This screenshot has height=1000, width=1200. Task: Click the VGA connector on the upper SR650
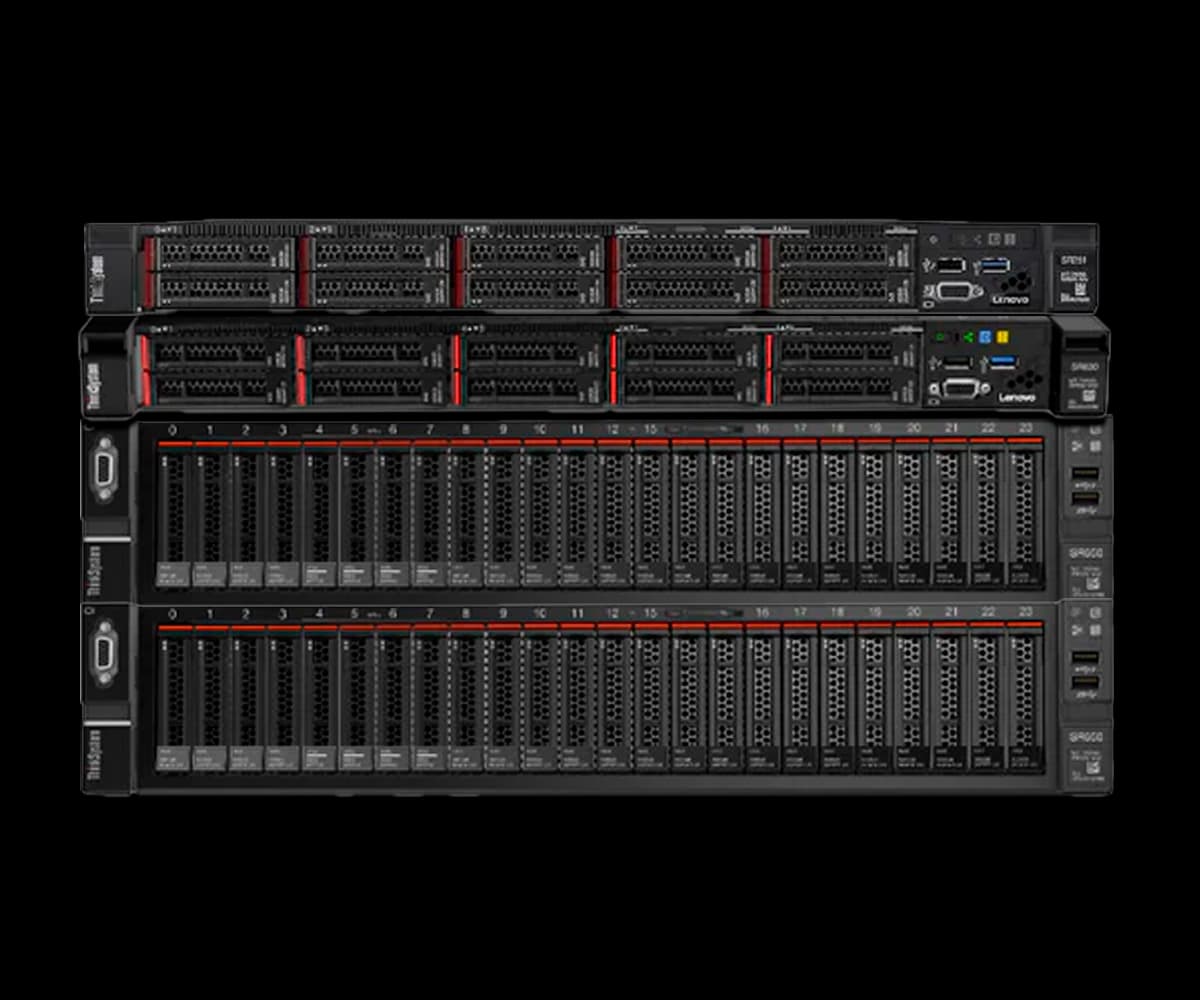[103, 470]
